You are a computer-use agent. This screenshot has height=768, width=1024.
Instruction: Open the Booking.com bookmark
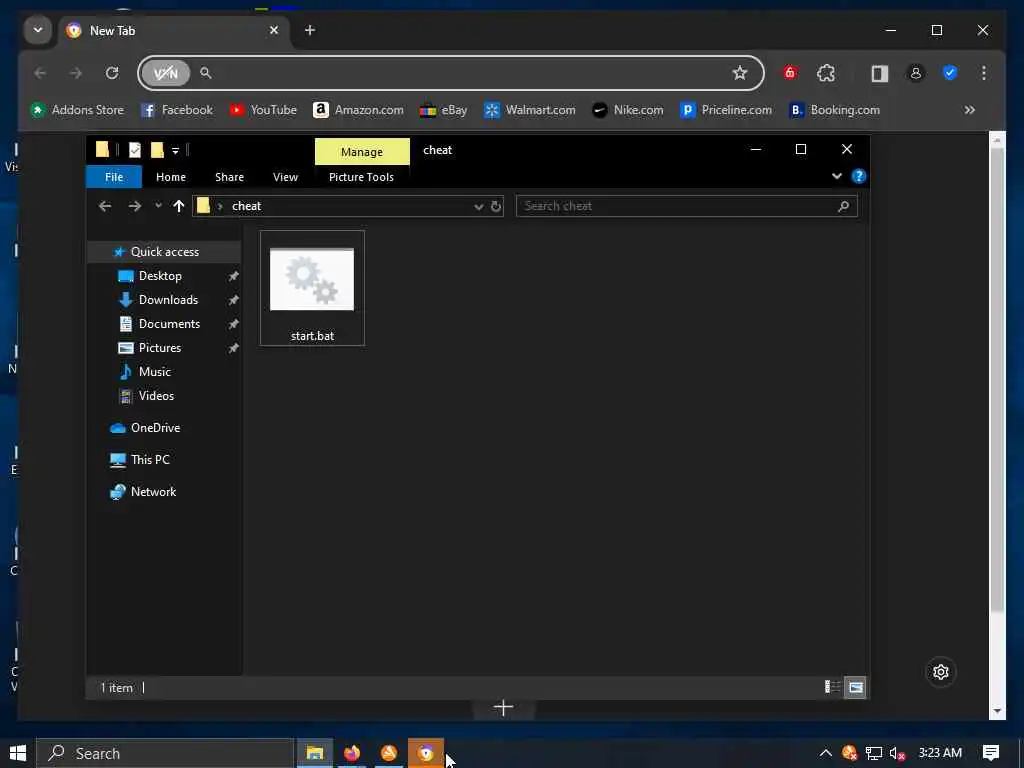(x=835, y=110)
